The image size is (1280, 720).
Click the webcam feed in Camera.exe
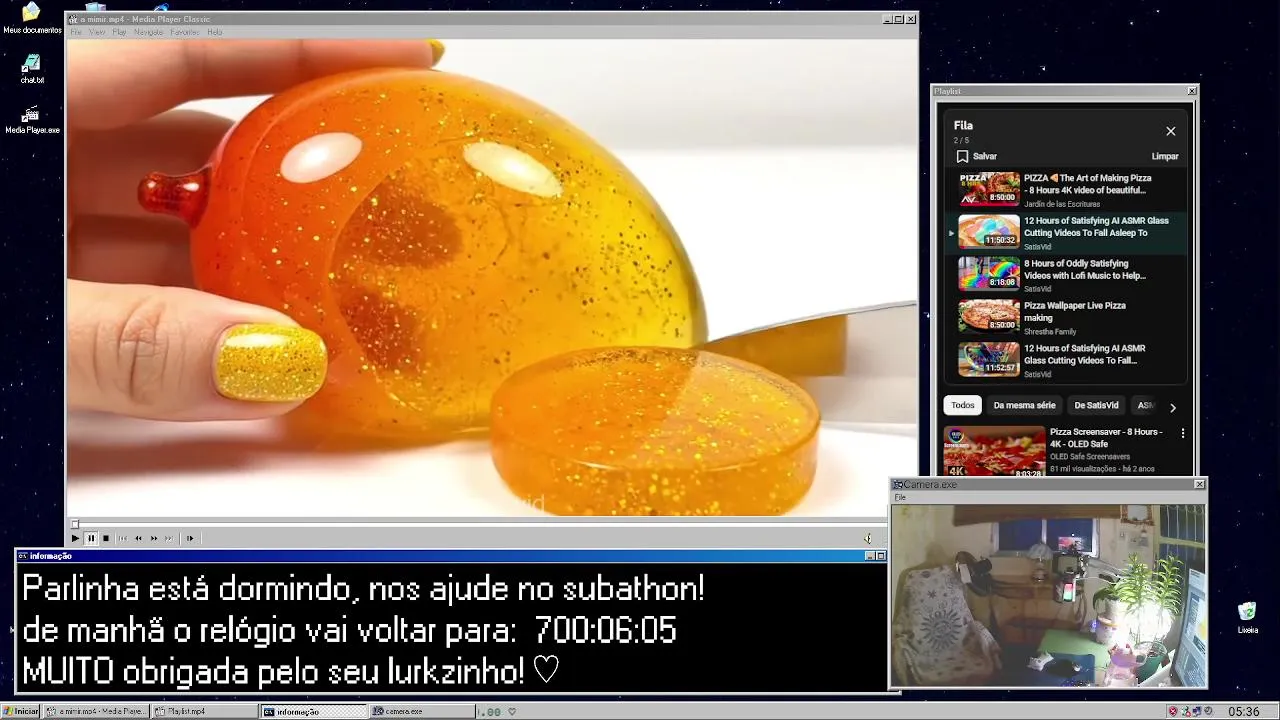[x=1047, y=595]
